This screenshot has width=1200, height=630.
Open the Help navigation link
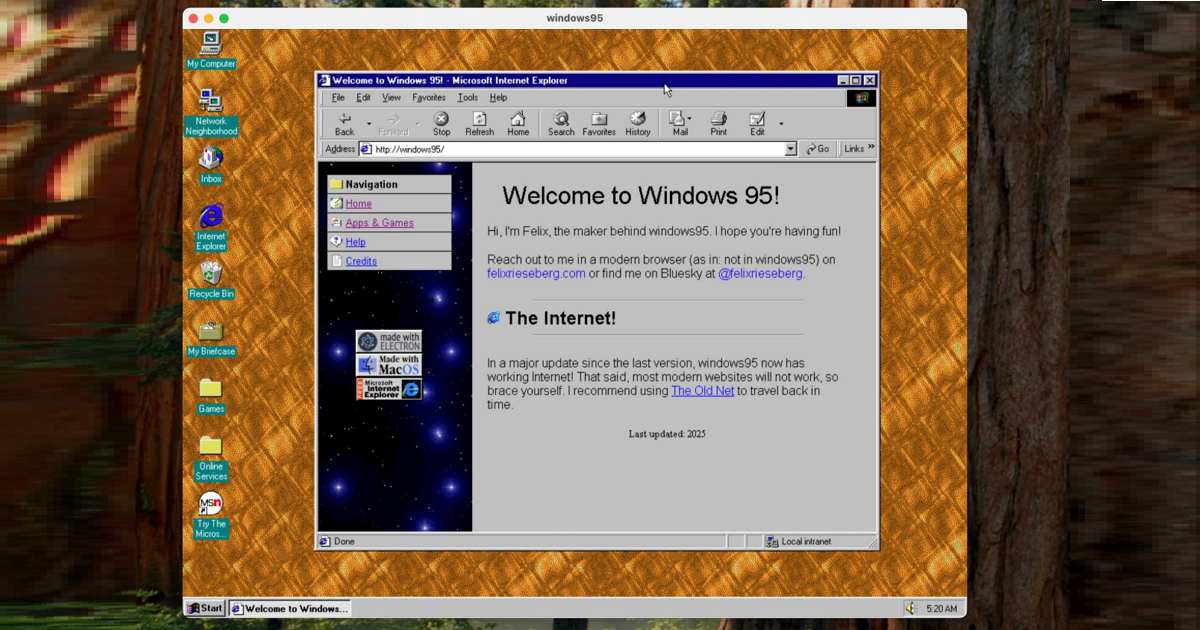tap(355, 242)
